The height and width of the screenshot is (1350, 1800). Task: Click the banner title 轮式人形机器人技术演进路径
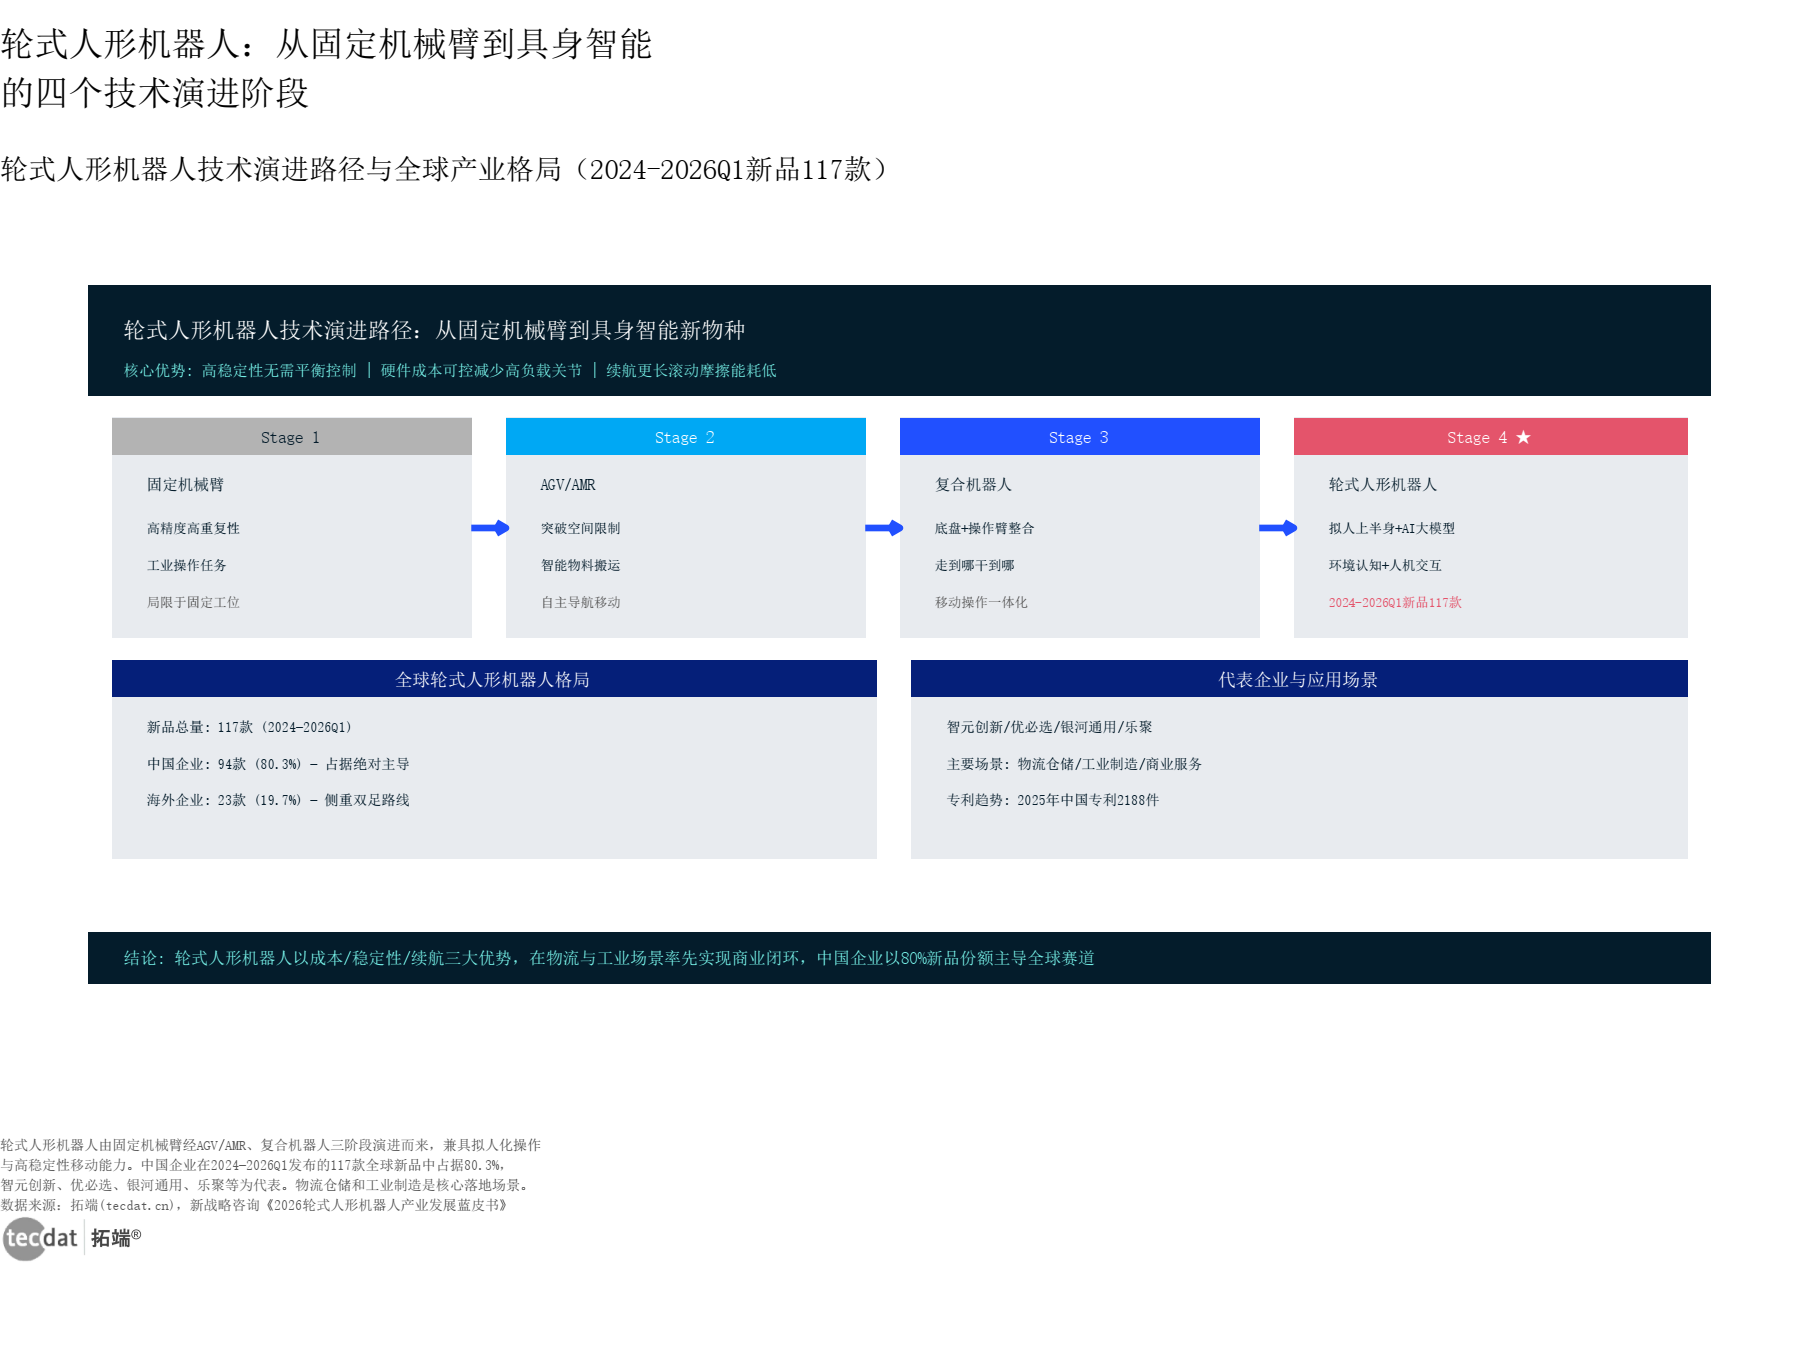(434, 330)
